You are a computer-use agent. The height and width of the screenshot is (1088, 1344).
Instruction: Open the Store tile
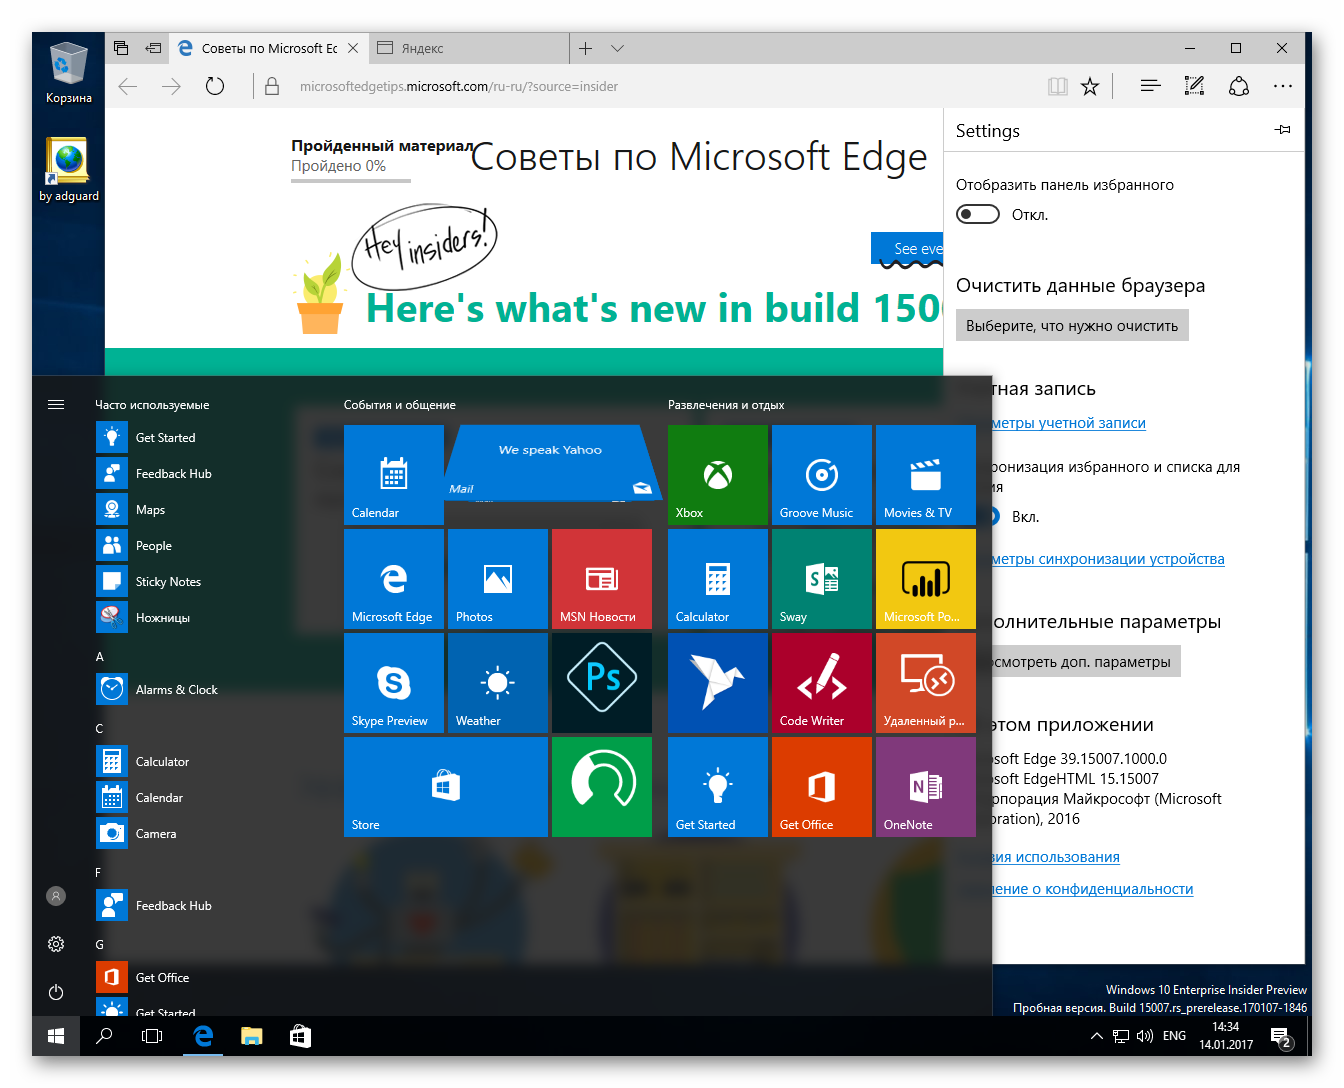[x=446, y=787]
